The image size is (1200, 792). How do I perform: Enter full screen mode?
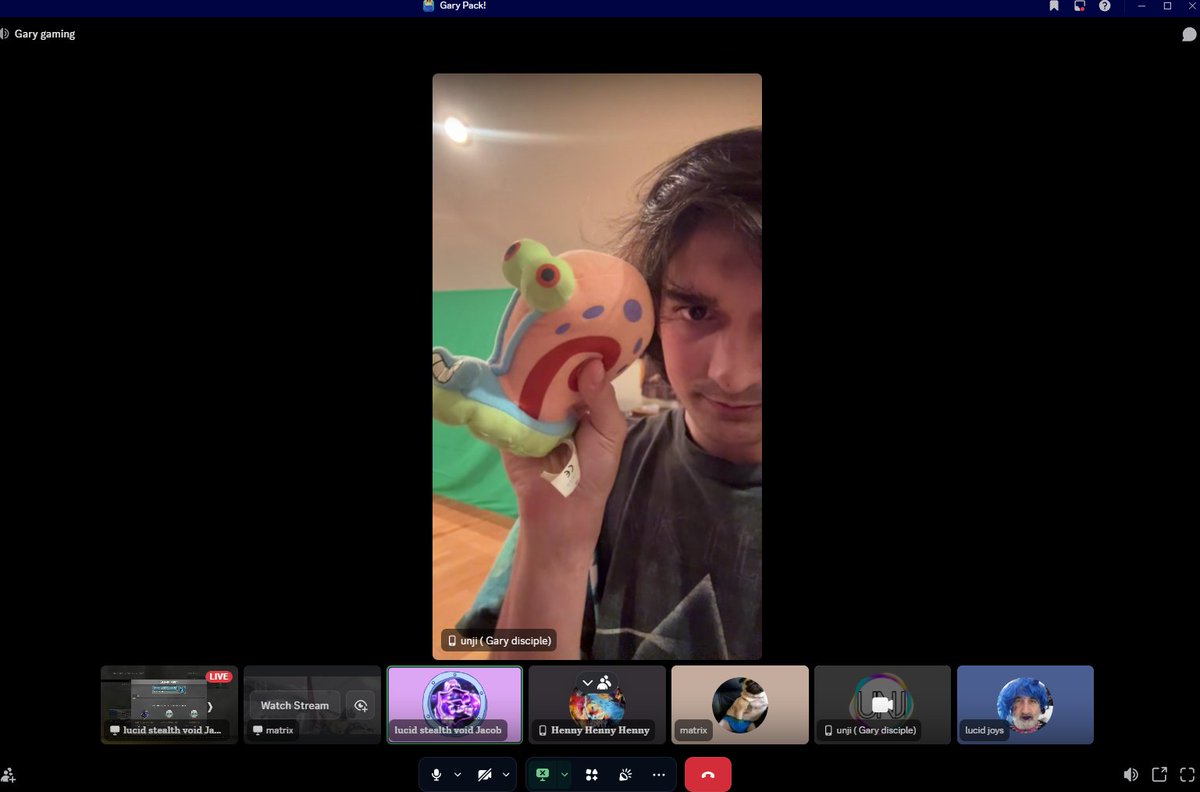click(x=1187, y=774)
